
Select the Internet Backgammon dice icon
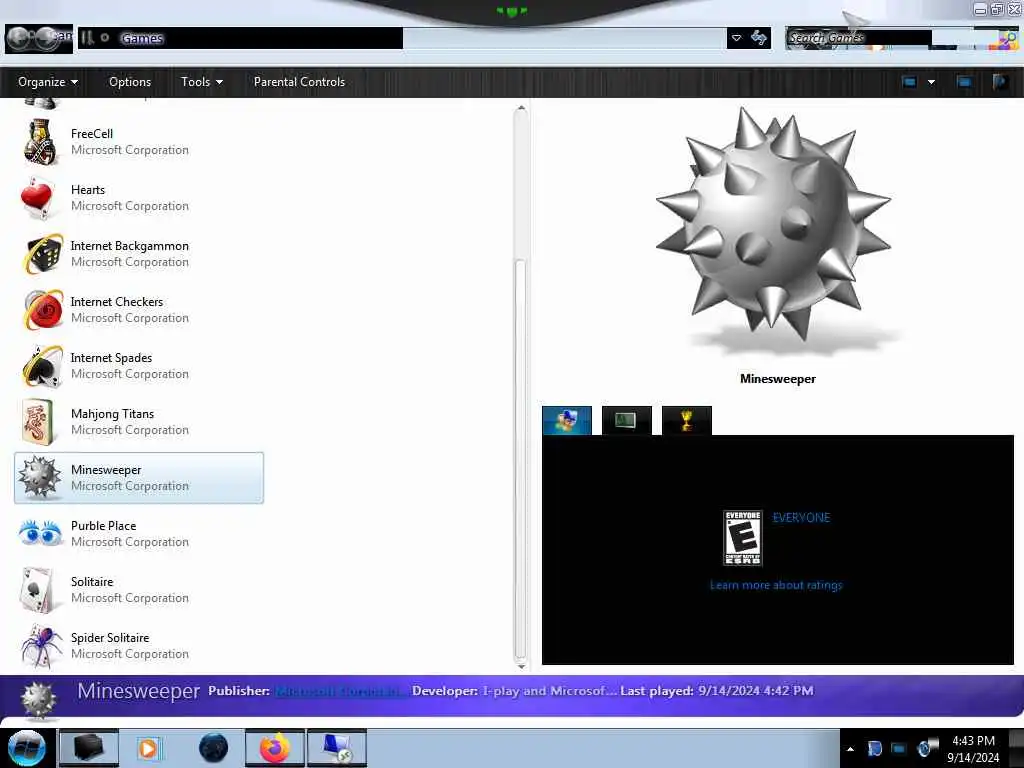tap(43, 254)
